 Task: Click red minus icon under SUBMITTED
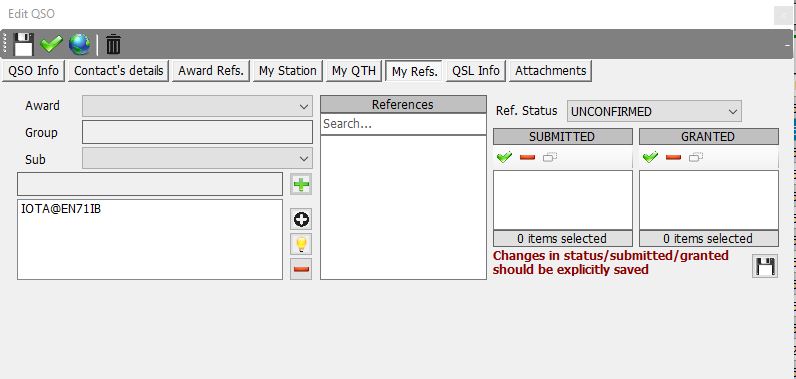pyautogui.click(x=527, y=158)
